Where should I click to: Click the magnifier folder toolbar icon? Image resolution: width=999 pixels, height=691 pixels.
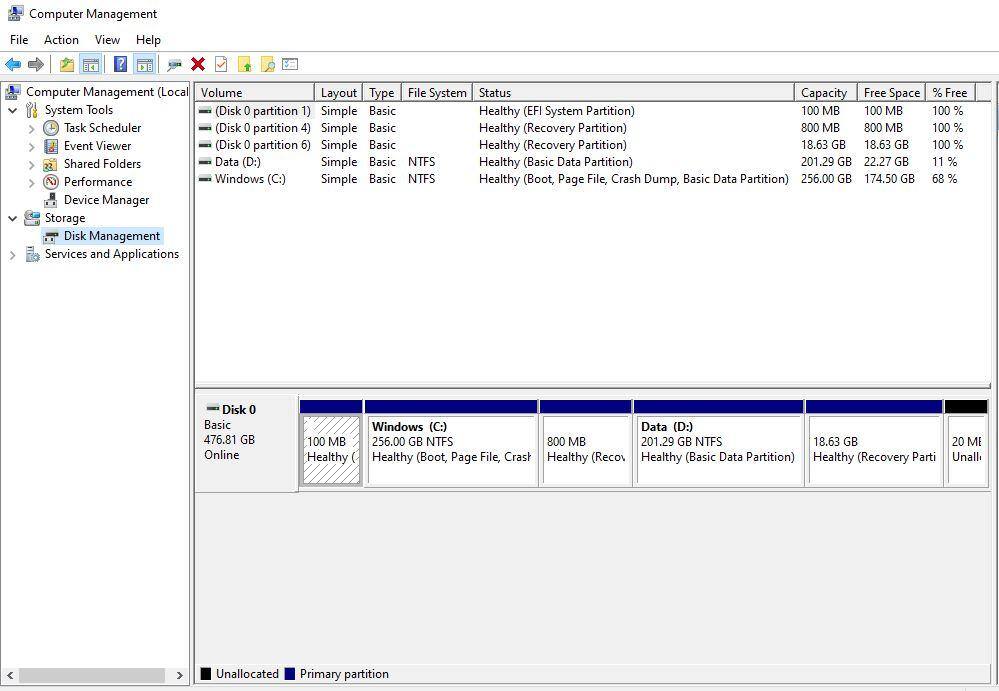267,65
